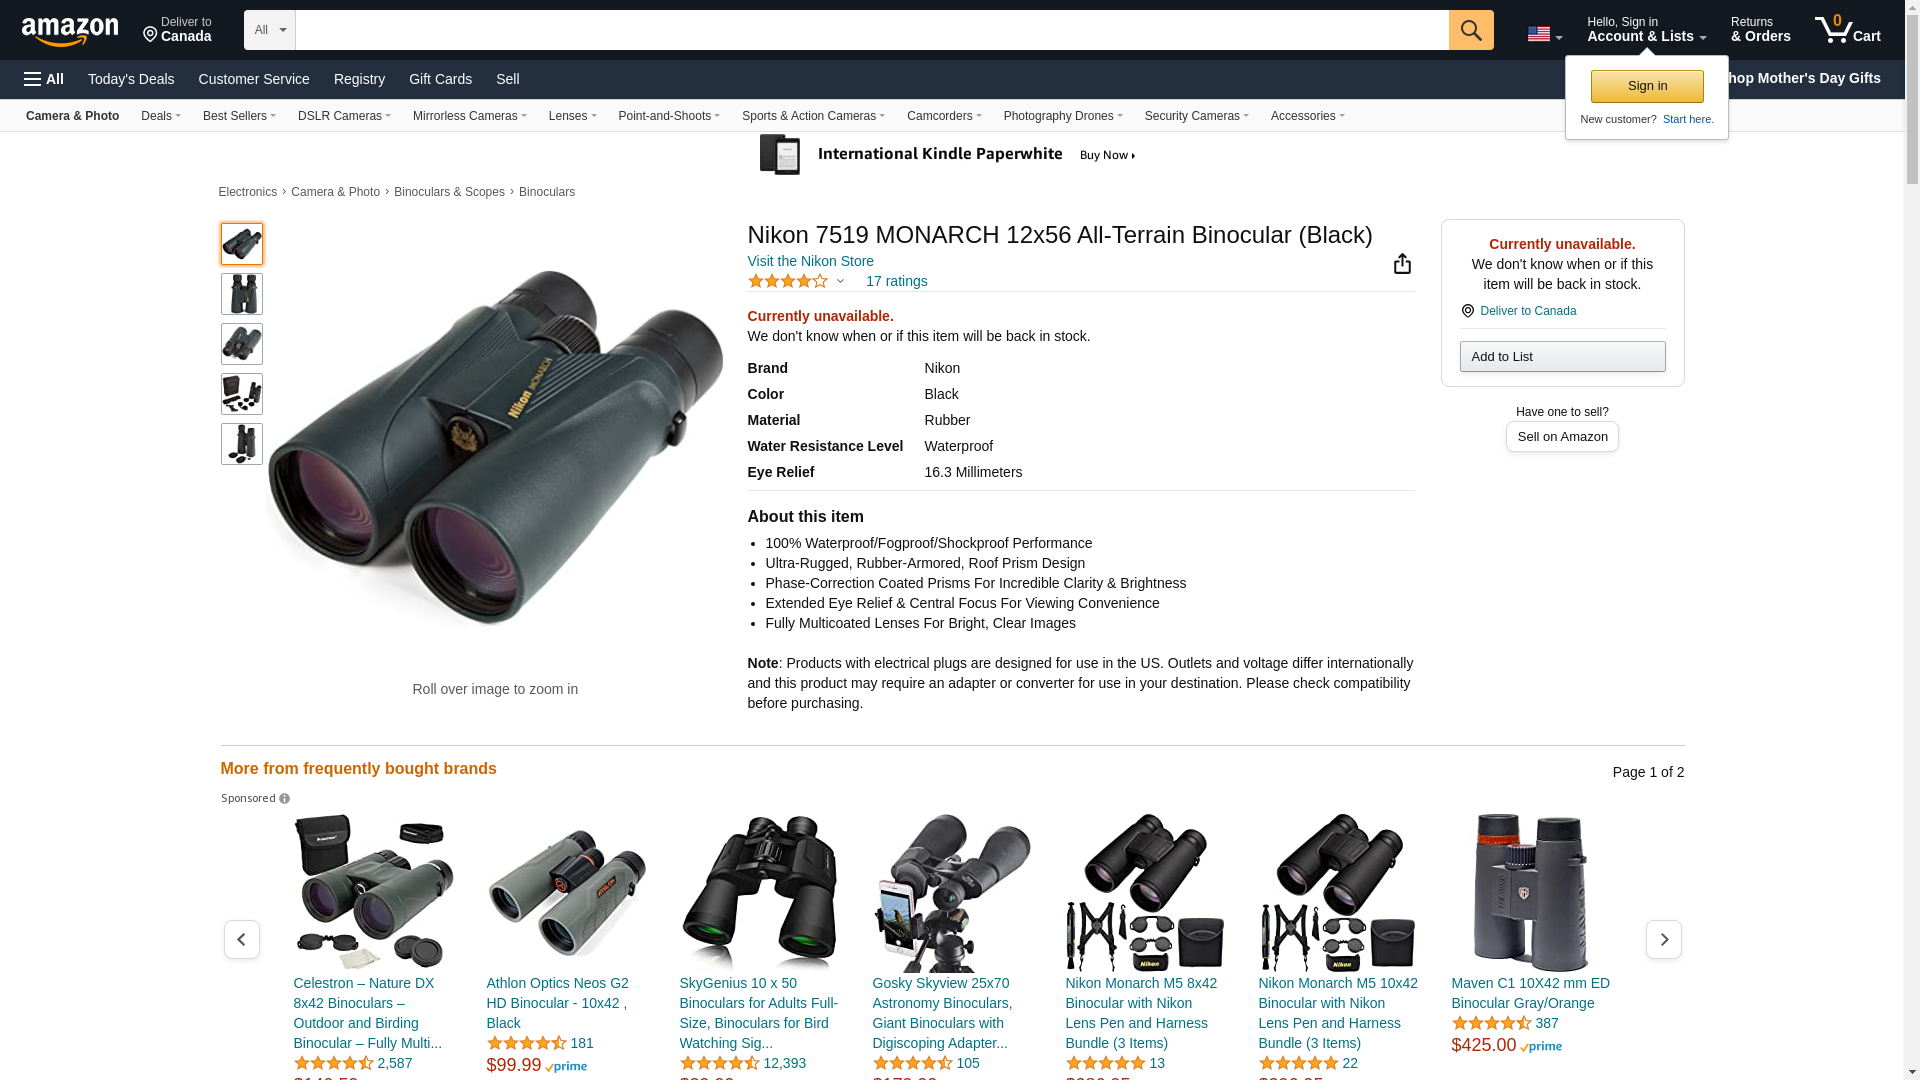Viewport: 1920px width, 1080px height.
Task: Click the carousel previous arrow
Action: [x=242, y=940]
